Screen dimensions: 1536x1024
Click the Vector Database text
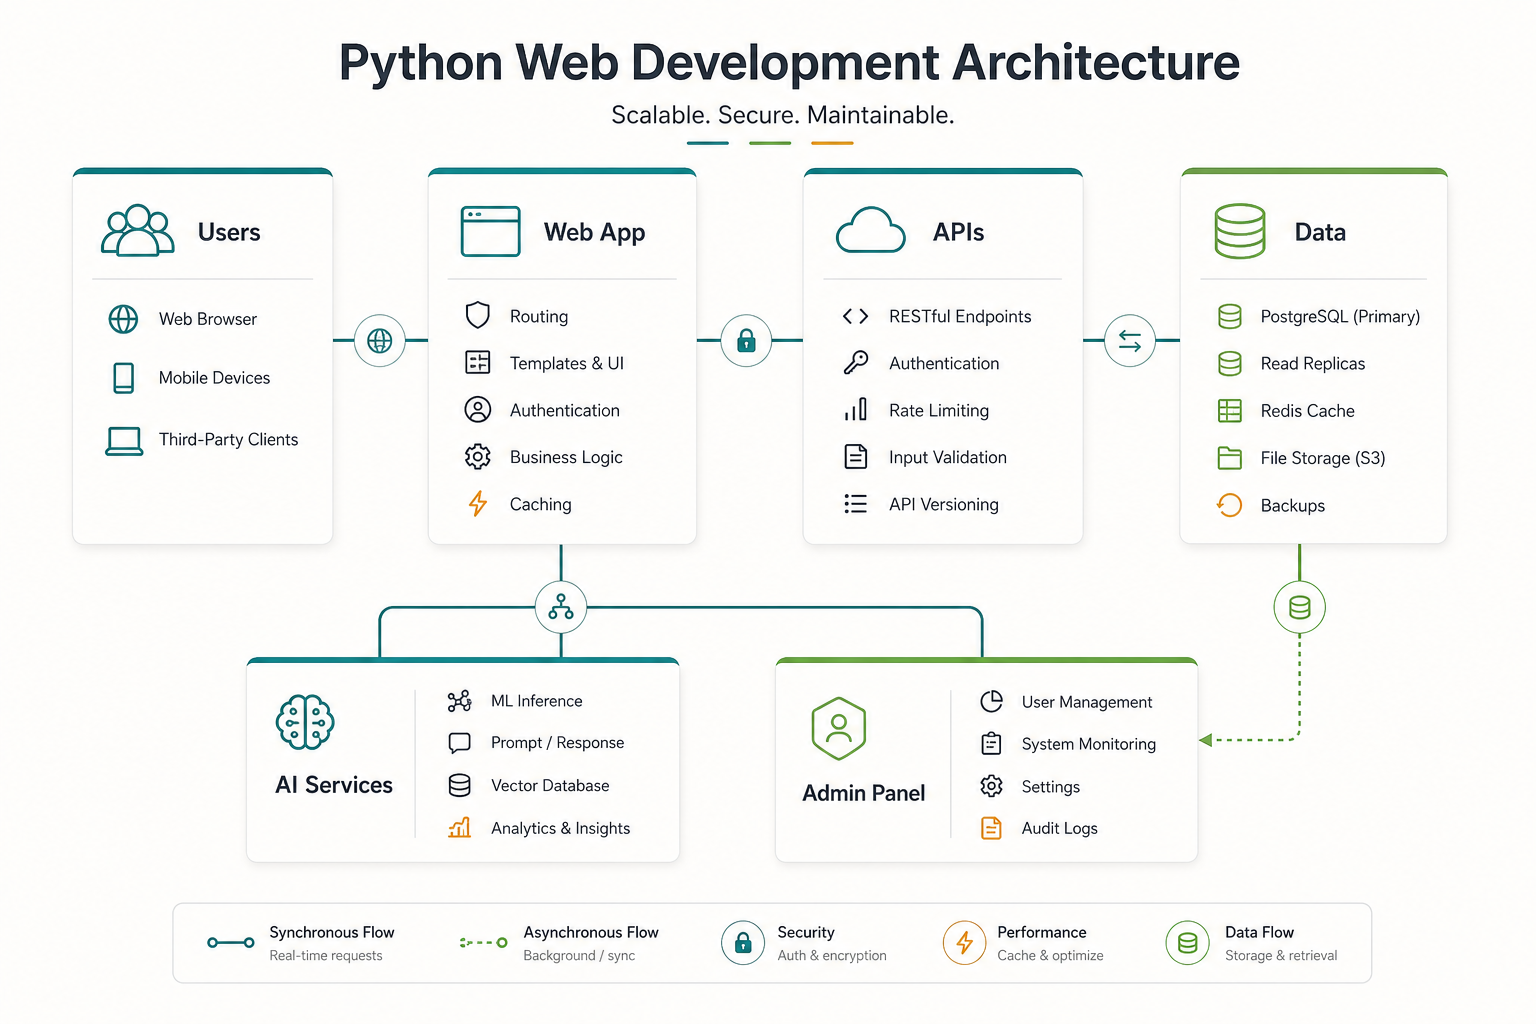point(550,785)
